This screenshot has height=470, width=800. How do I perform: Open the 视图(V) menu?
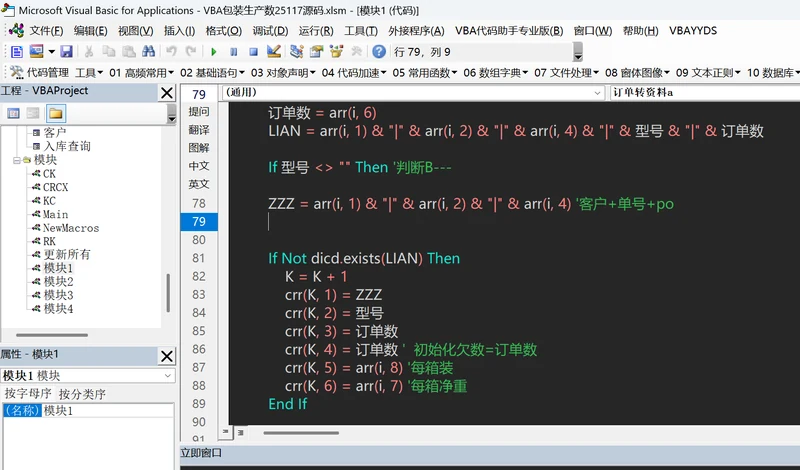(x=136, y=31)
